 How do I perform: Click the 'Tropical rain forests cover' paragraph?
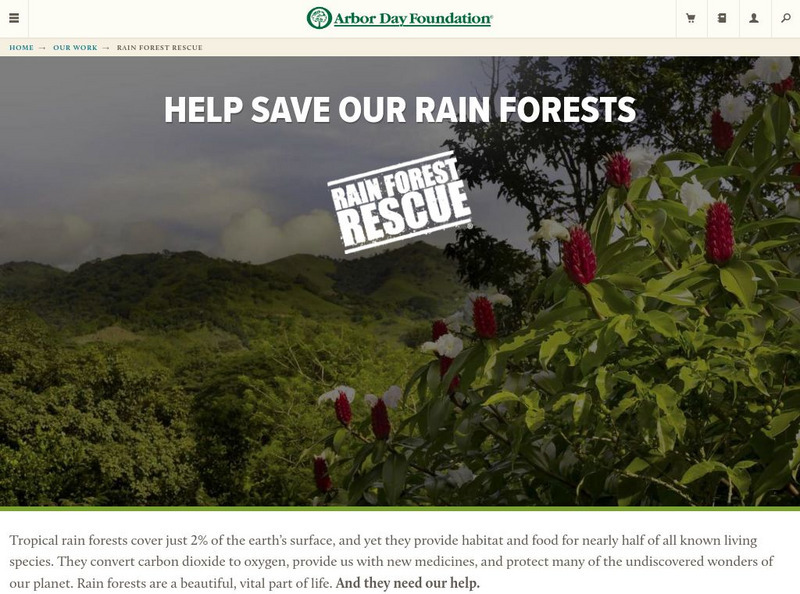[392, 561]
